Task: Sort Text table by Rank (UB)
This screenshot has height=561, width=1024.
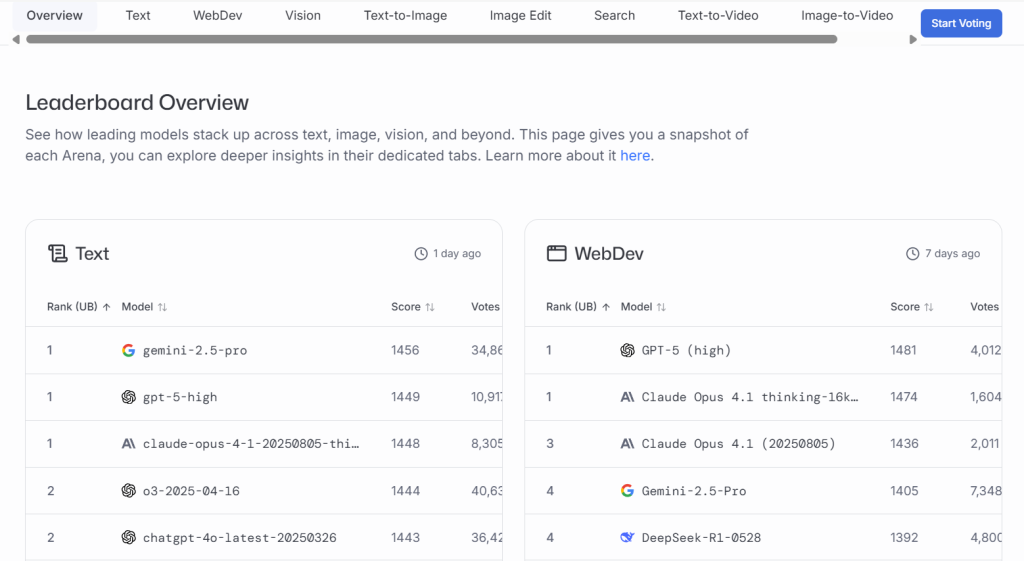Action: [78, 307]
